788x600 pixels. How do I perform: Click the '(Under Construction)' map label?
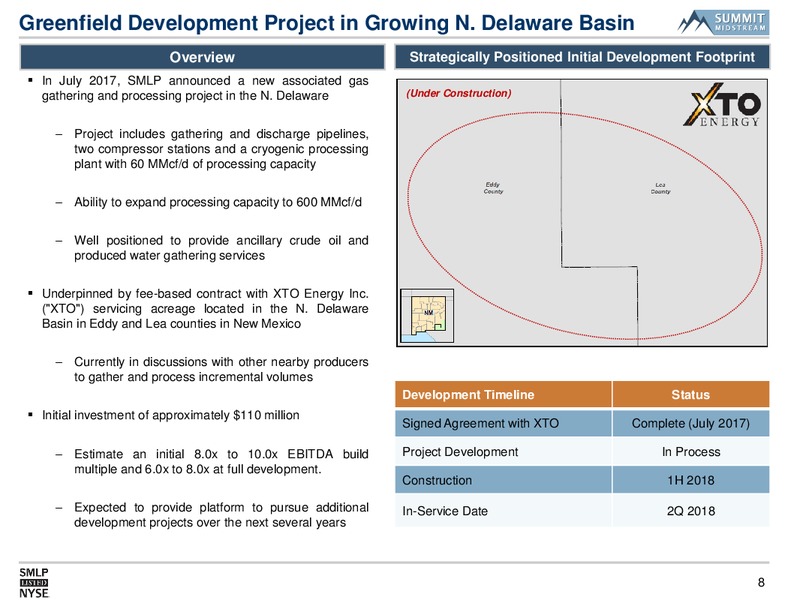click(x=459, y=93)
